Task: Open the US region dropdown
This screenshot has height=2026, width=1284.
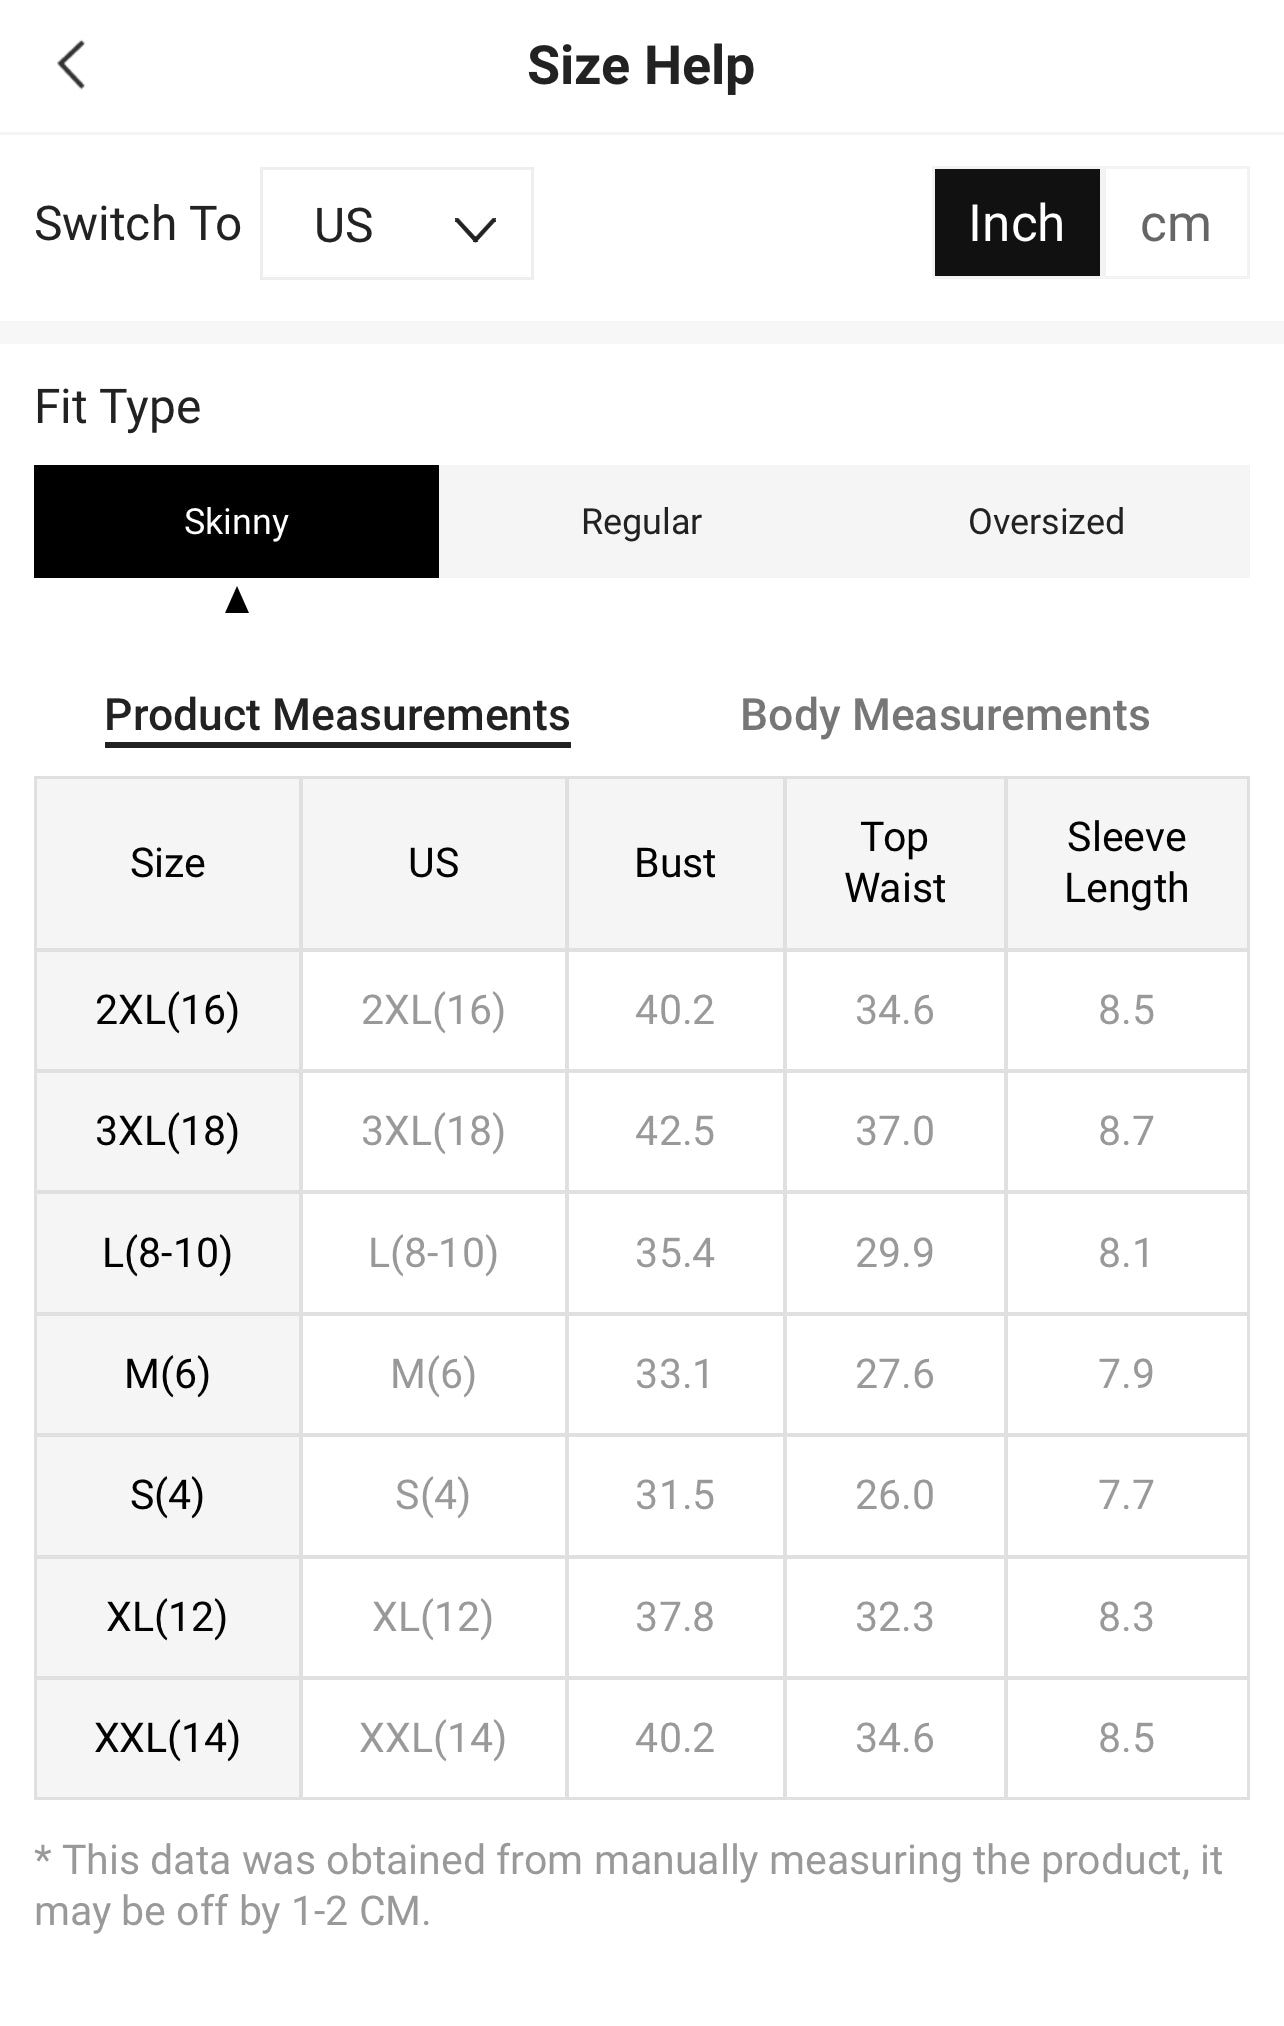Action: (x=396, y=223)
